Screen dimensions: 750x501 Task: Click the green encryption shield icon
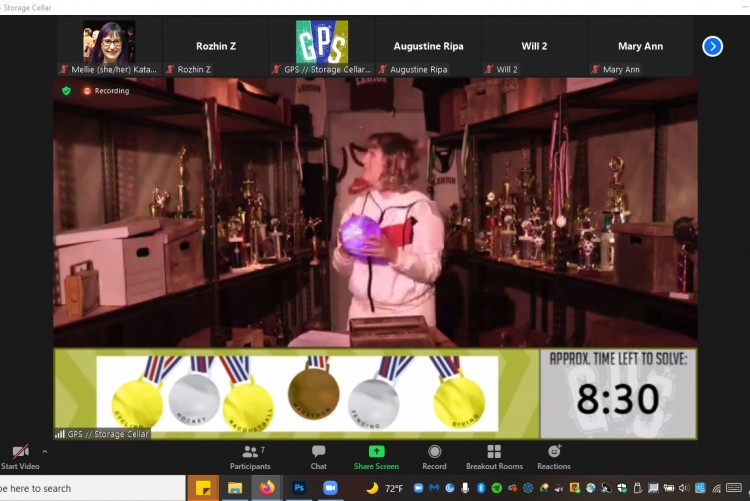coord(67,90)
